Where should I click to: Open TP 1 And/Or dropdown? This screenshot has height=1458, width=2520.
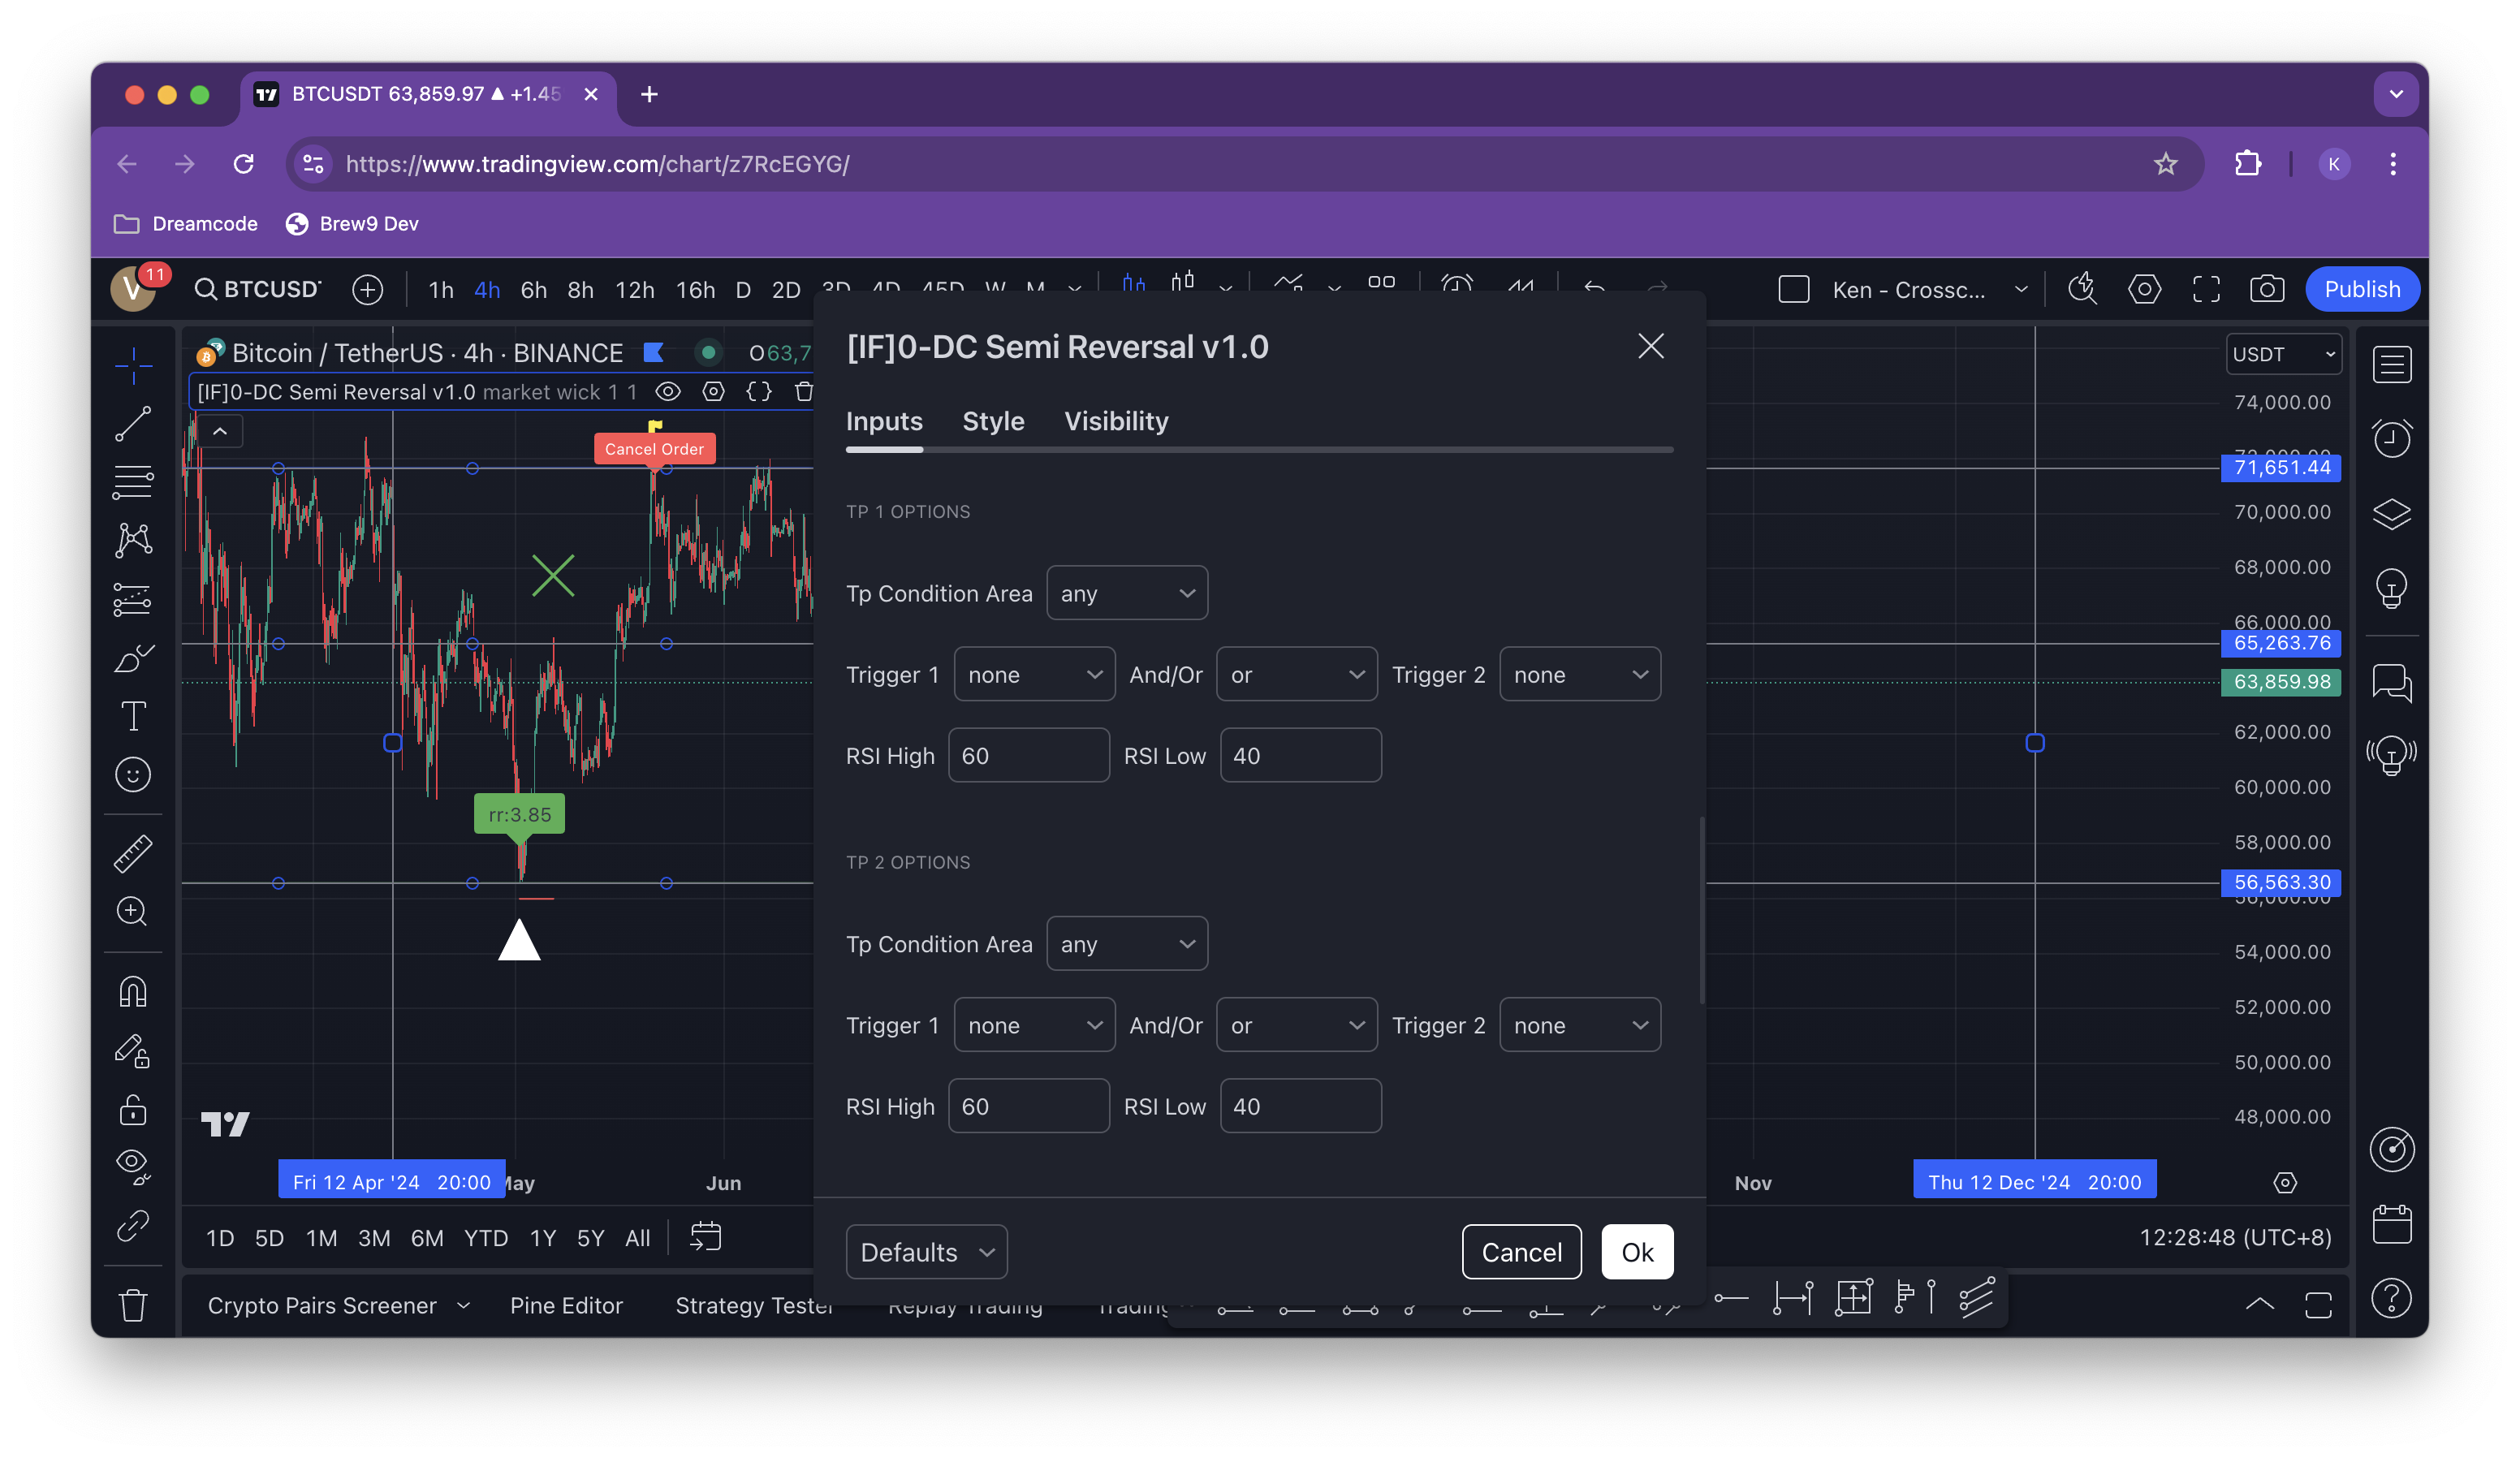point(1297,675)
